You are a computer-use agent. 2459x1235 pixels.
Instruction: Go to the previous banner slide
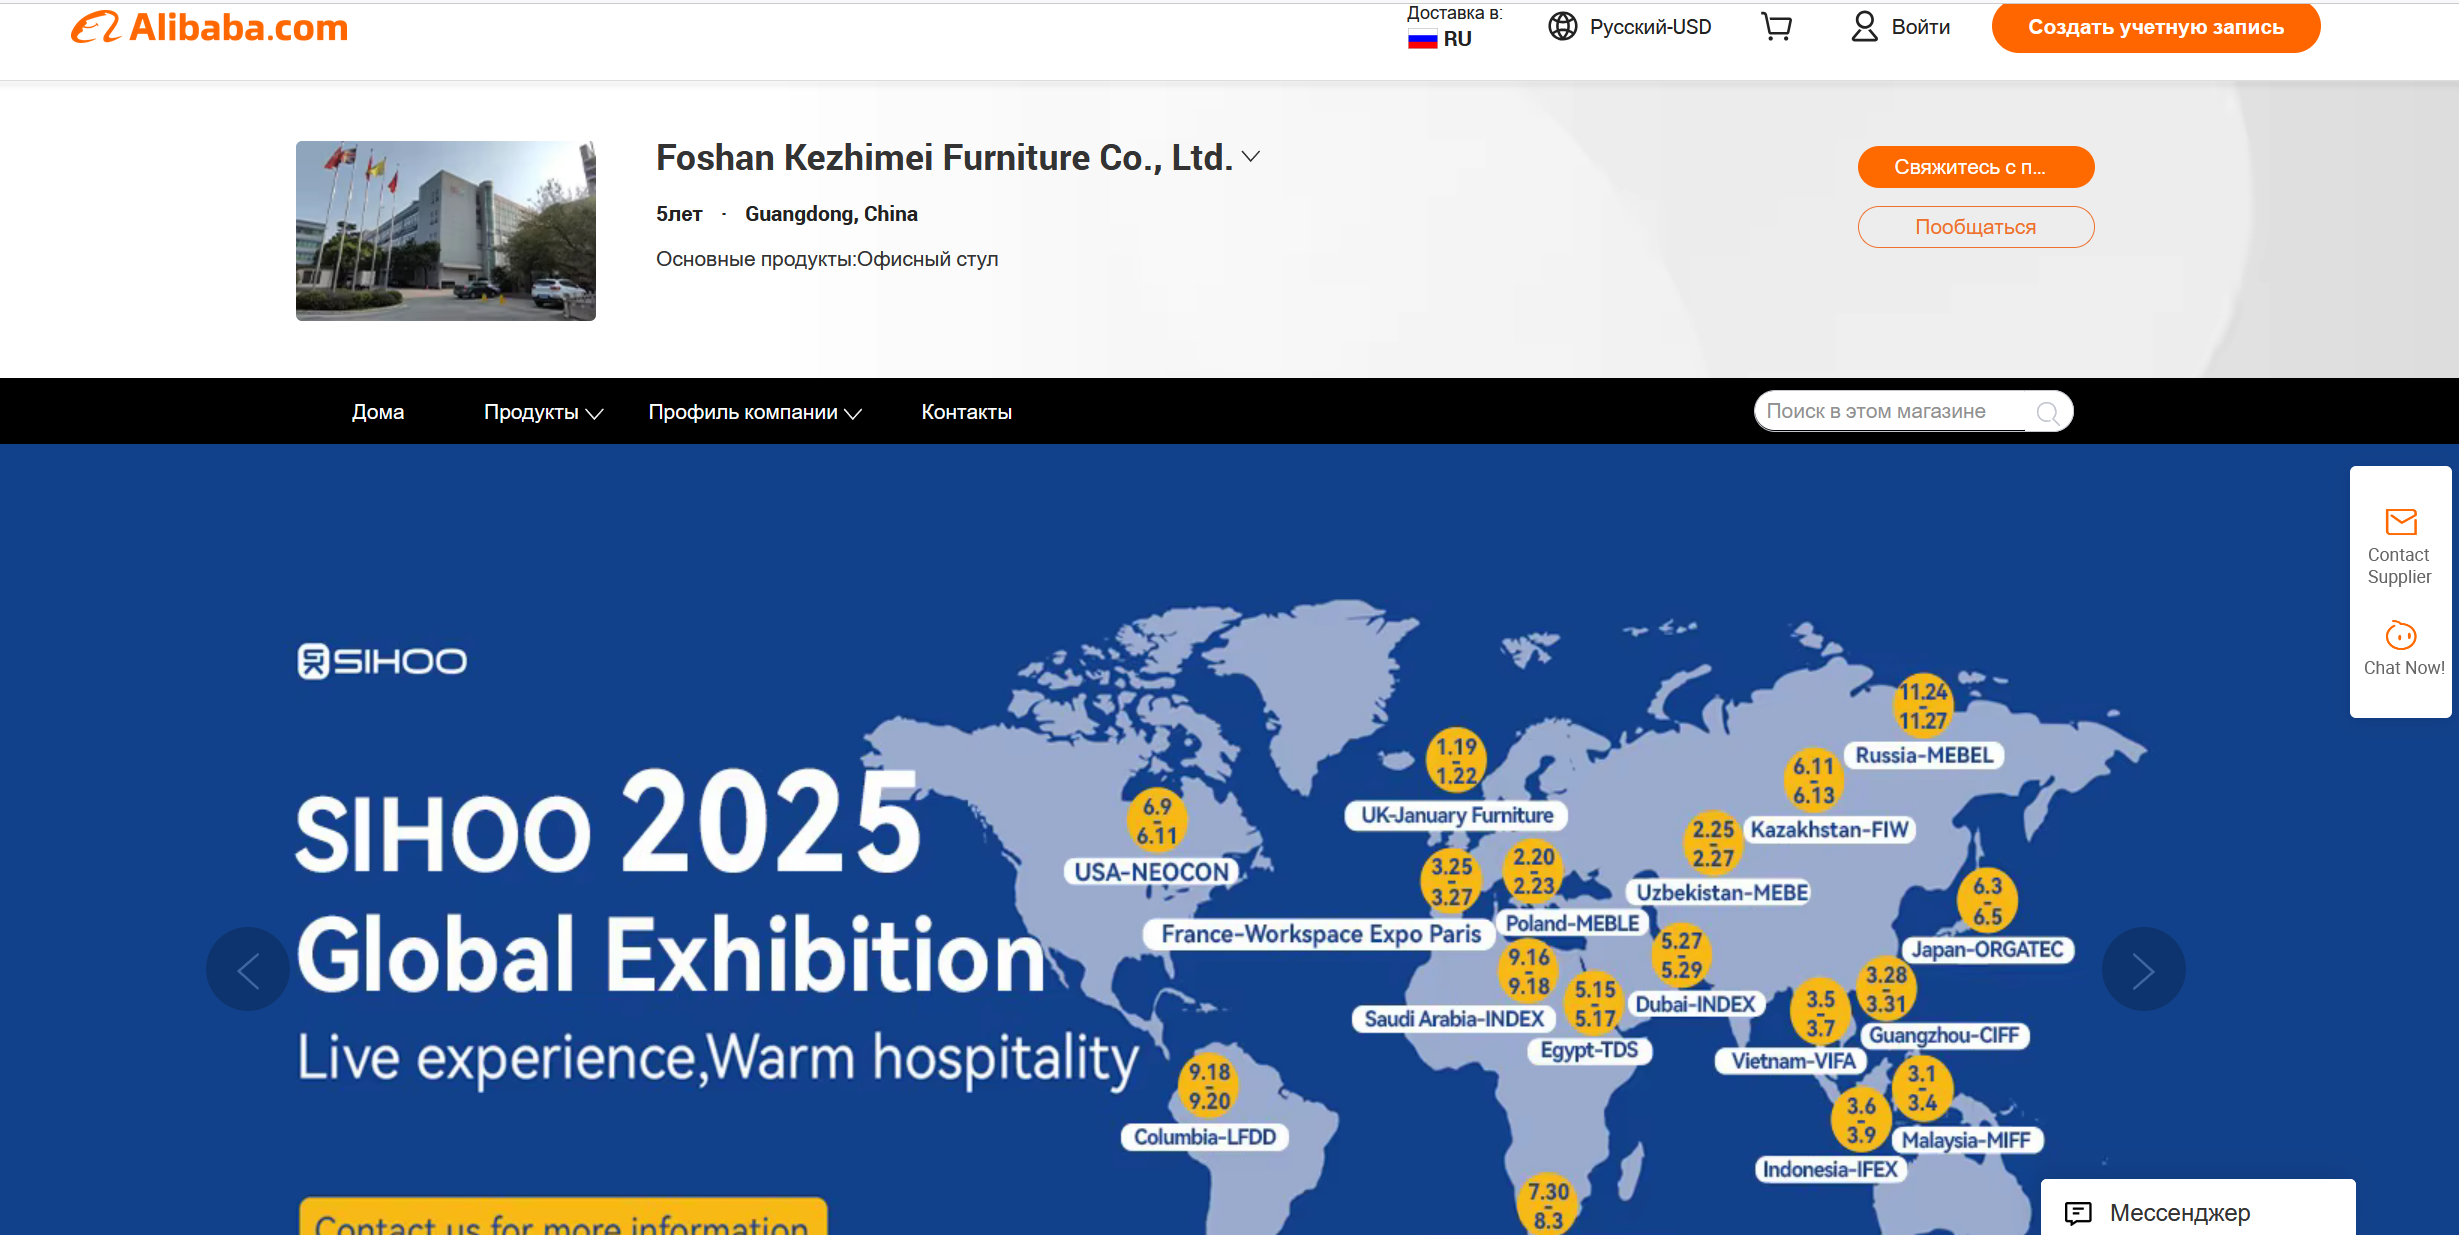pyautogui.click(x=248, y=969)
